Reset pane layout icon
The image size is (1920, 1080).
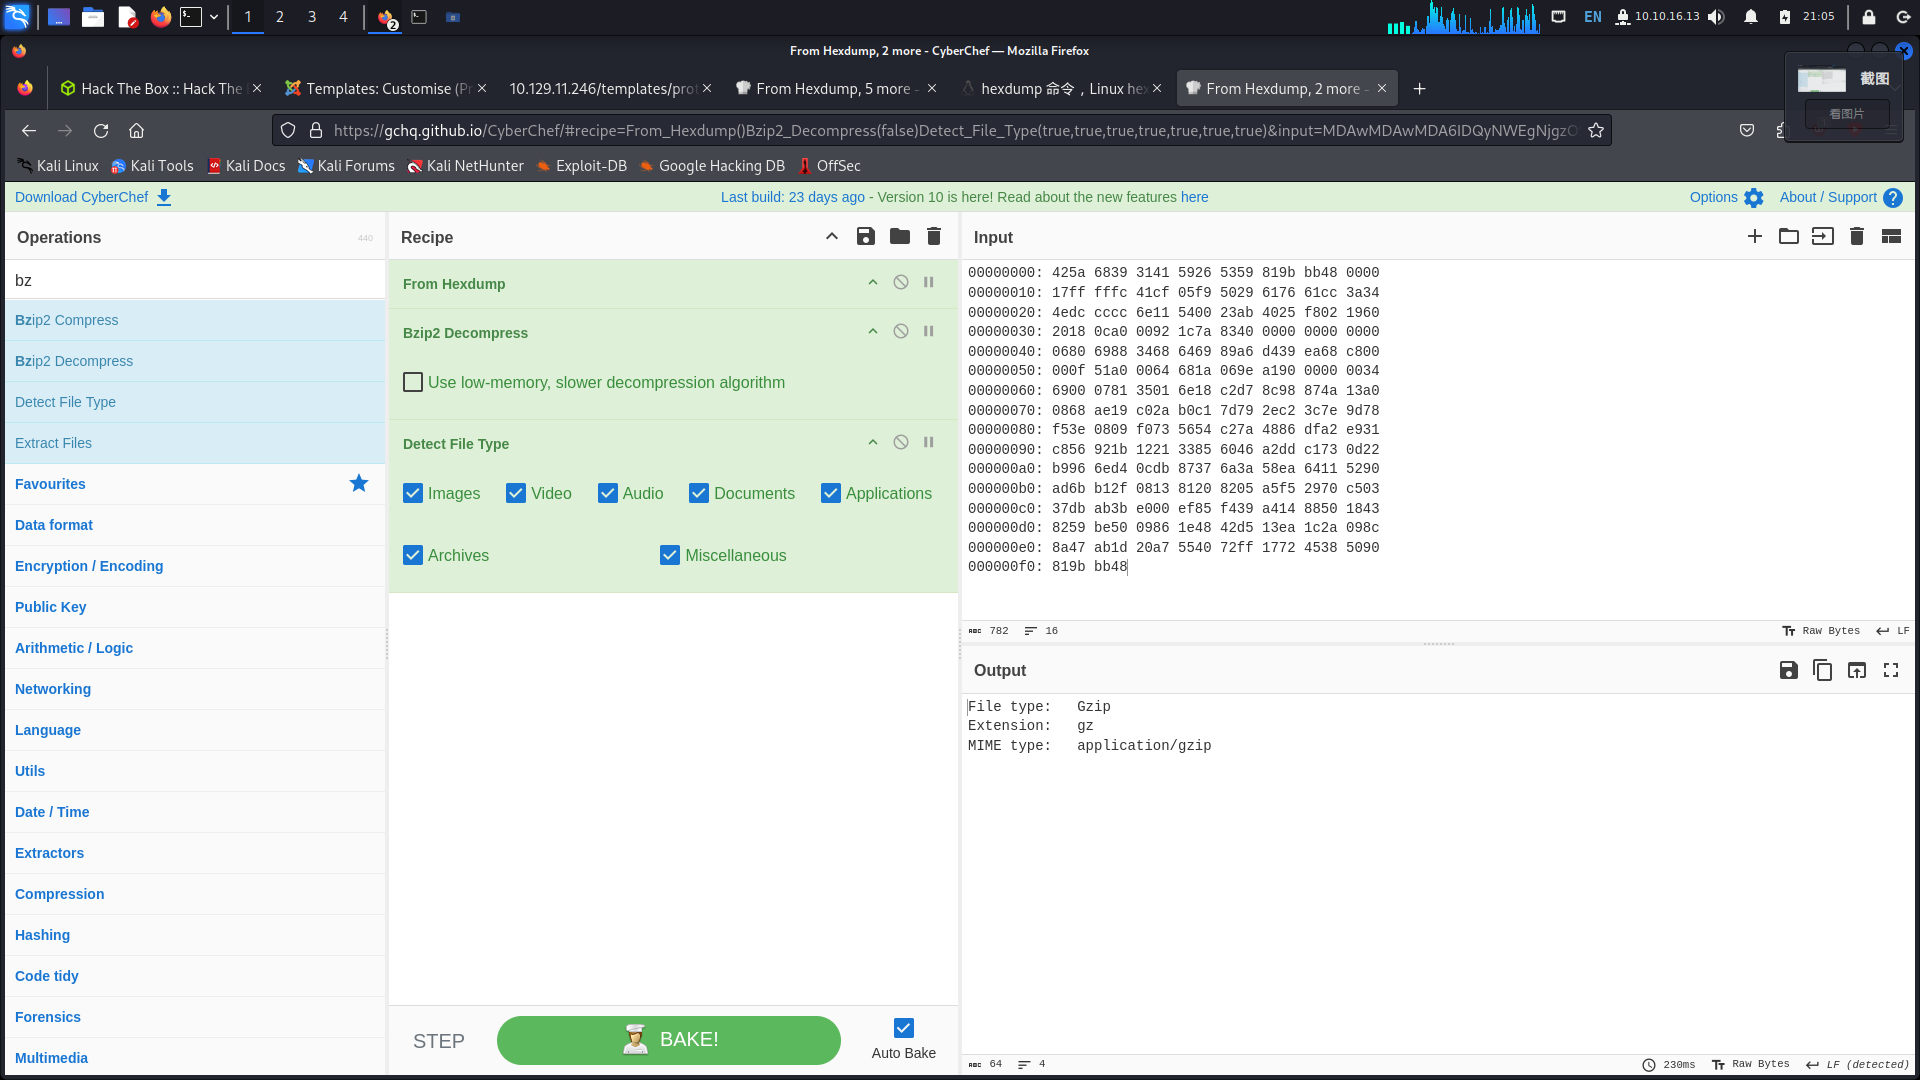point(1891,237)
